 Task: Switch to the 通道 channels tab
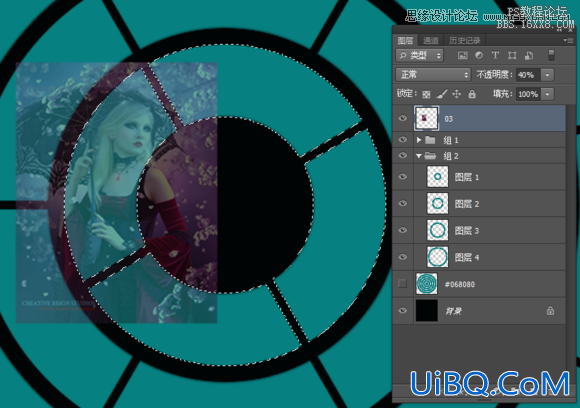click(431, 41)
